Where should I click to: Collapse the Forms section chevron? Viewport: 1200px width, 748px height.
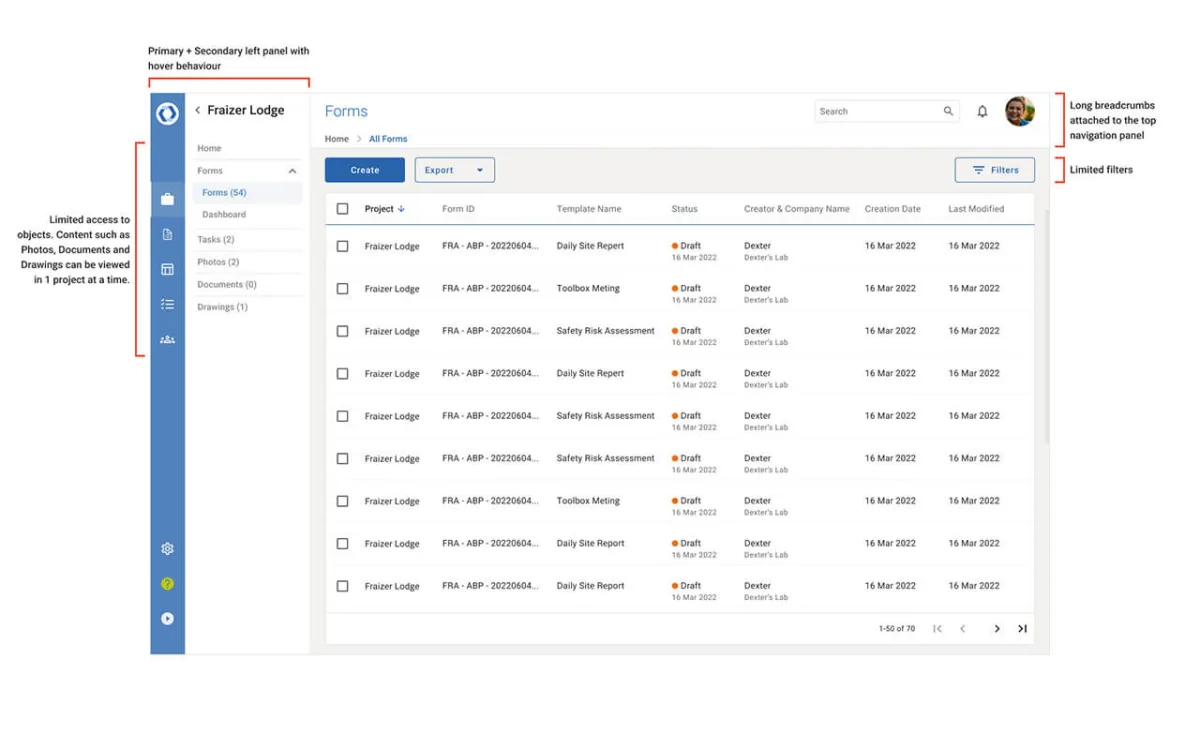click(x=292, y=172)
